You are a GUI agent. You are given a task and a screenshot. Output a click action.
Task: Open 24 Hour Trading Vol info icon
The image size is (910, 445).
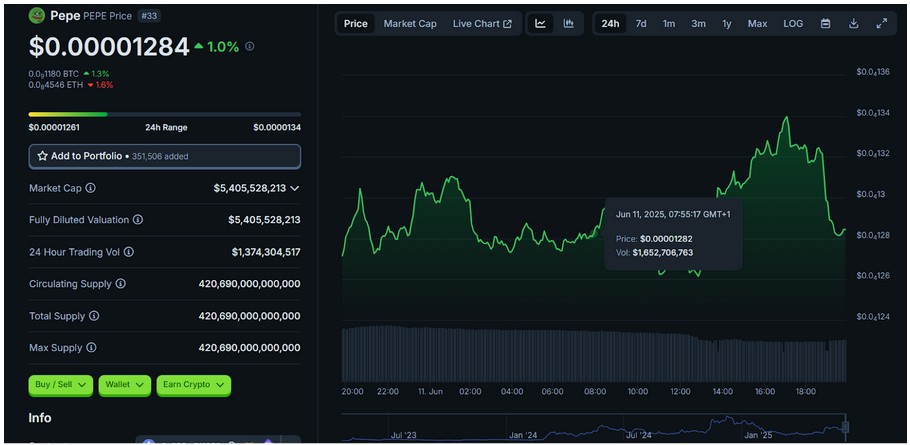pyautogui.click(x=129, y=252)
